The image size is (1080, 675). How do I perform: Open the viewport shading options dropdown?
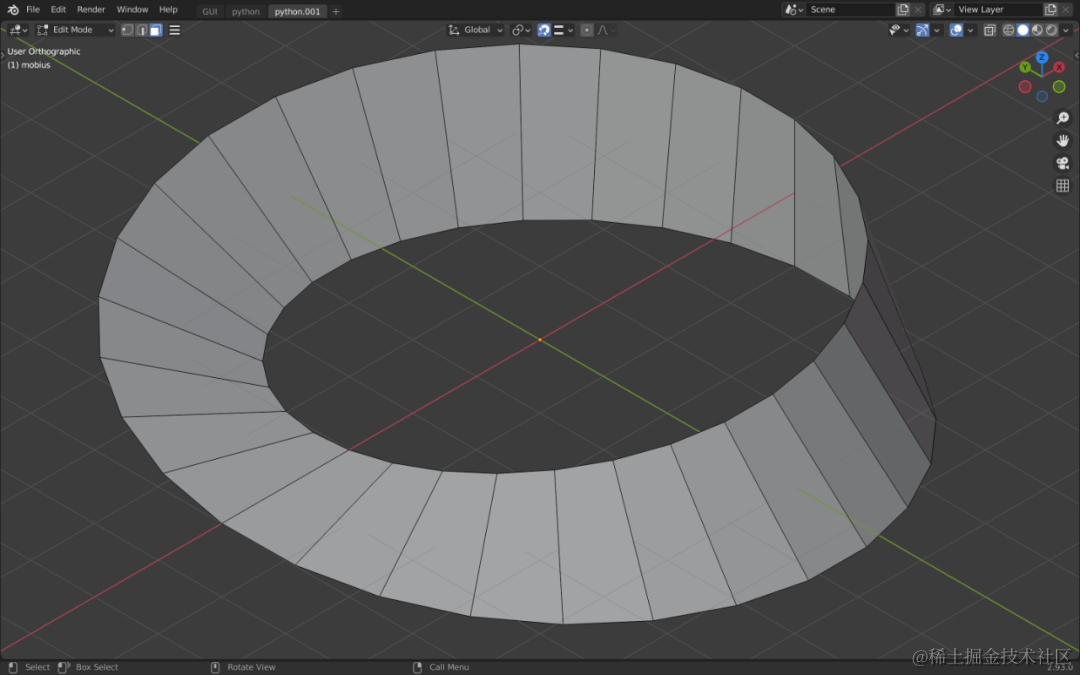coord(1066,30)
